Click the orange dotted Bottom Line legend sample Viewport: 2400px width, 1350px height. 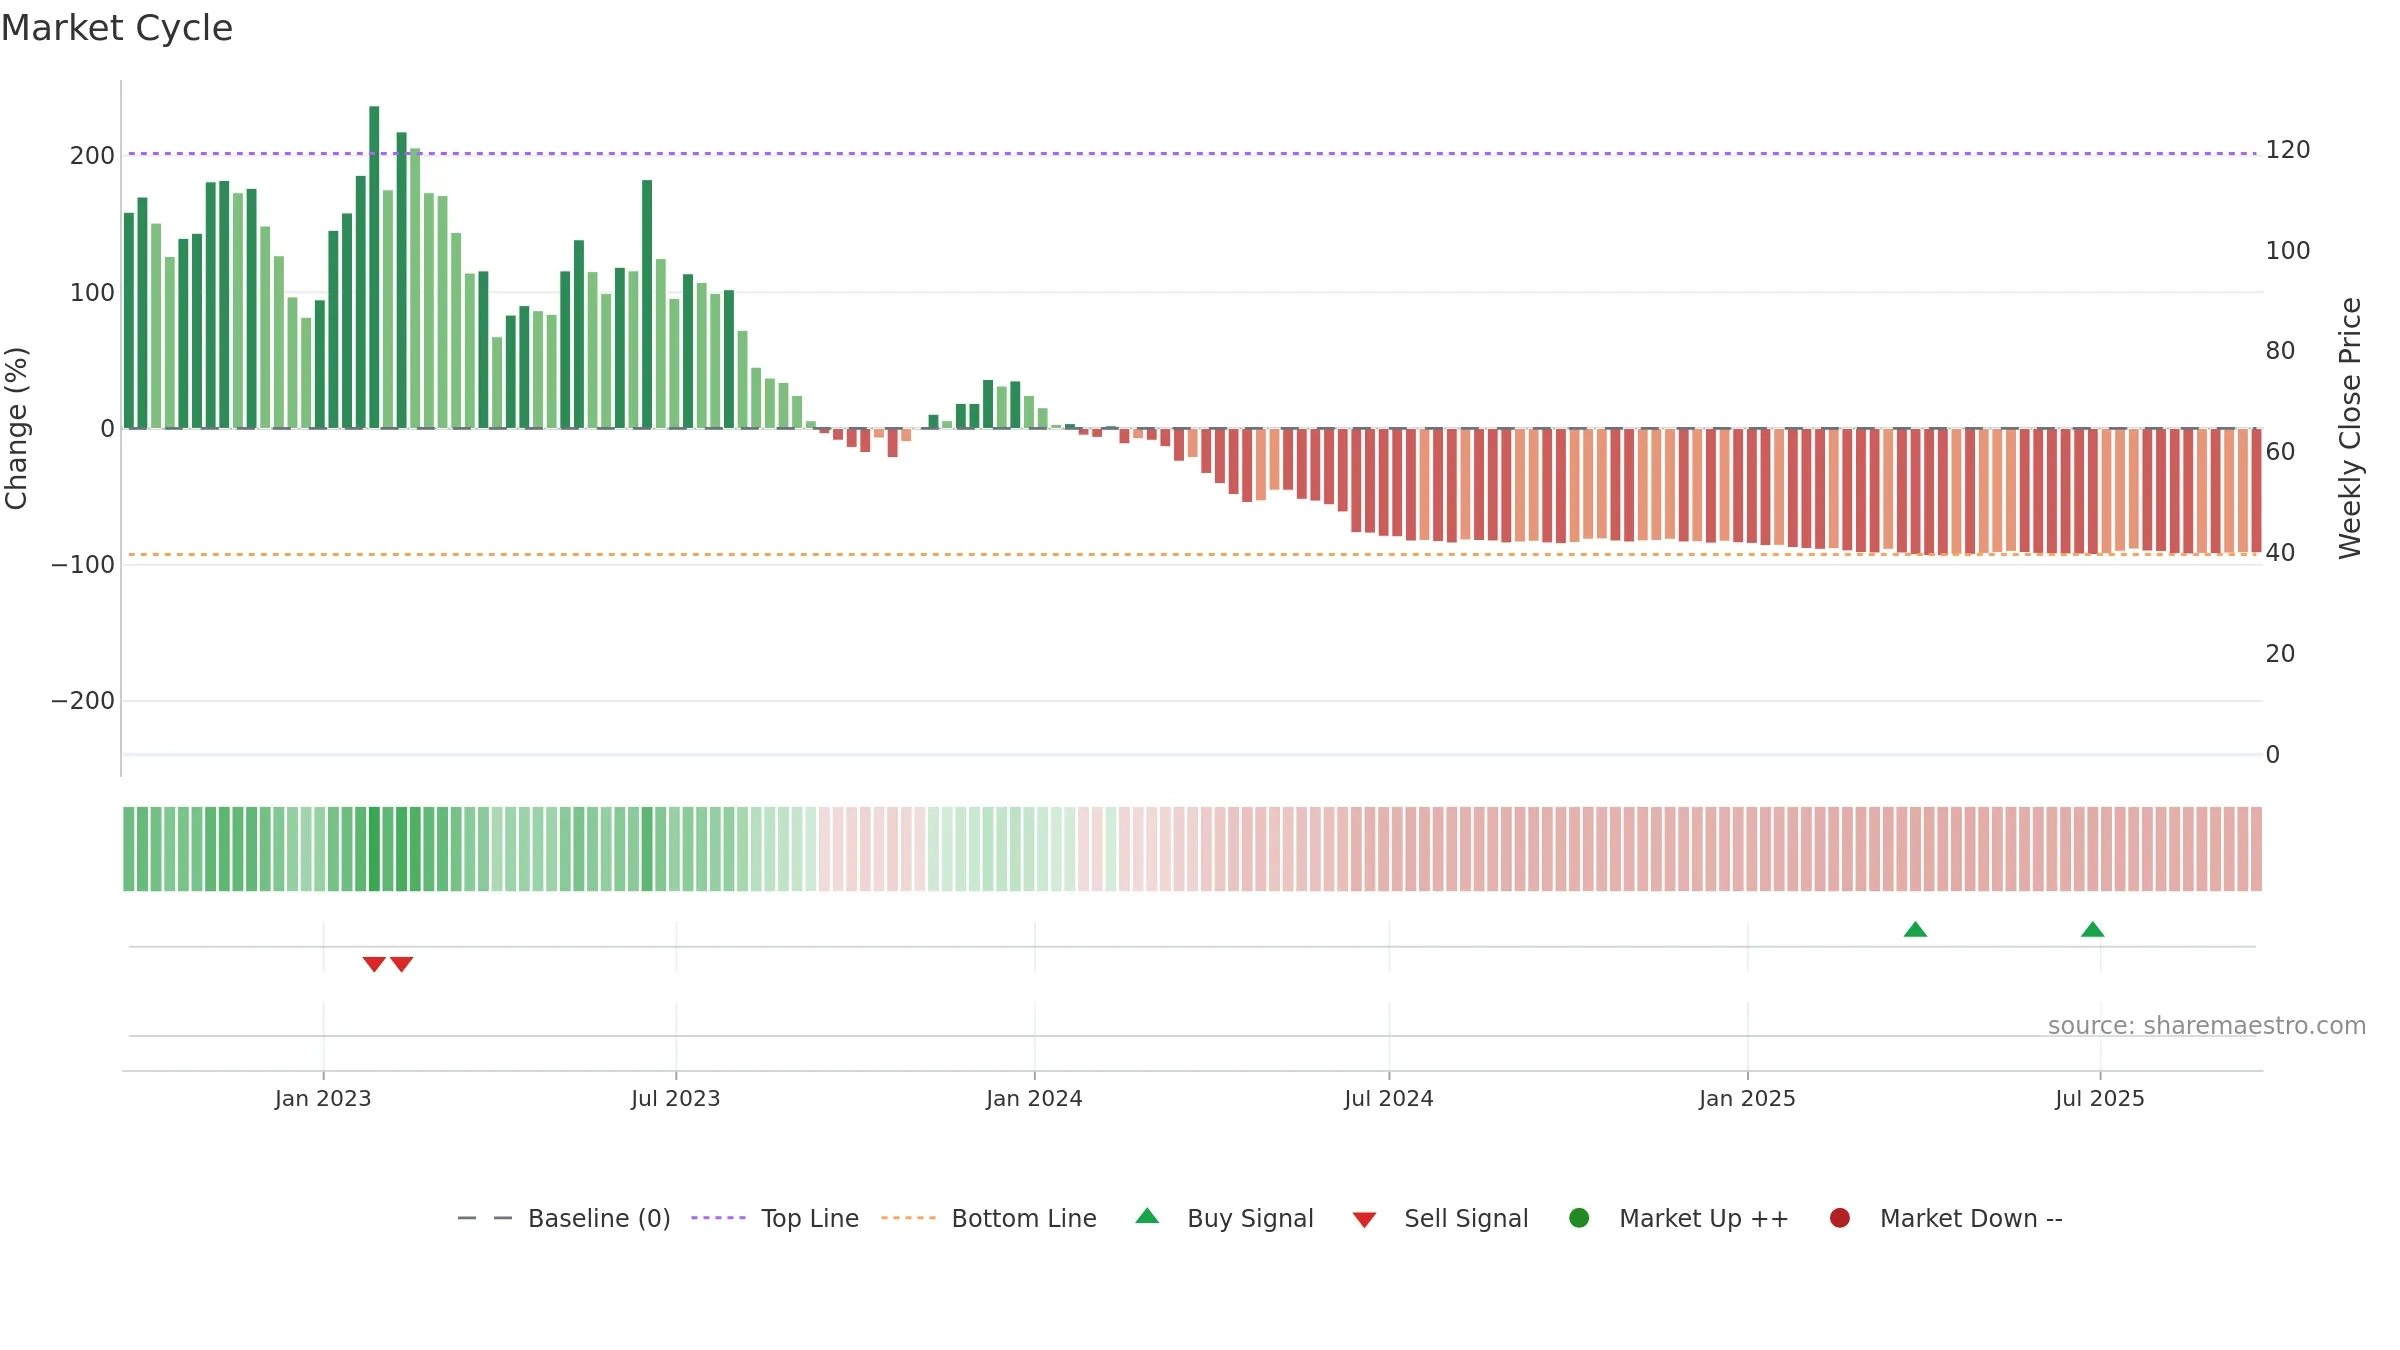click(x=908, y=1218)
